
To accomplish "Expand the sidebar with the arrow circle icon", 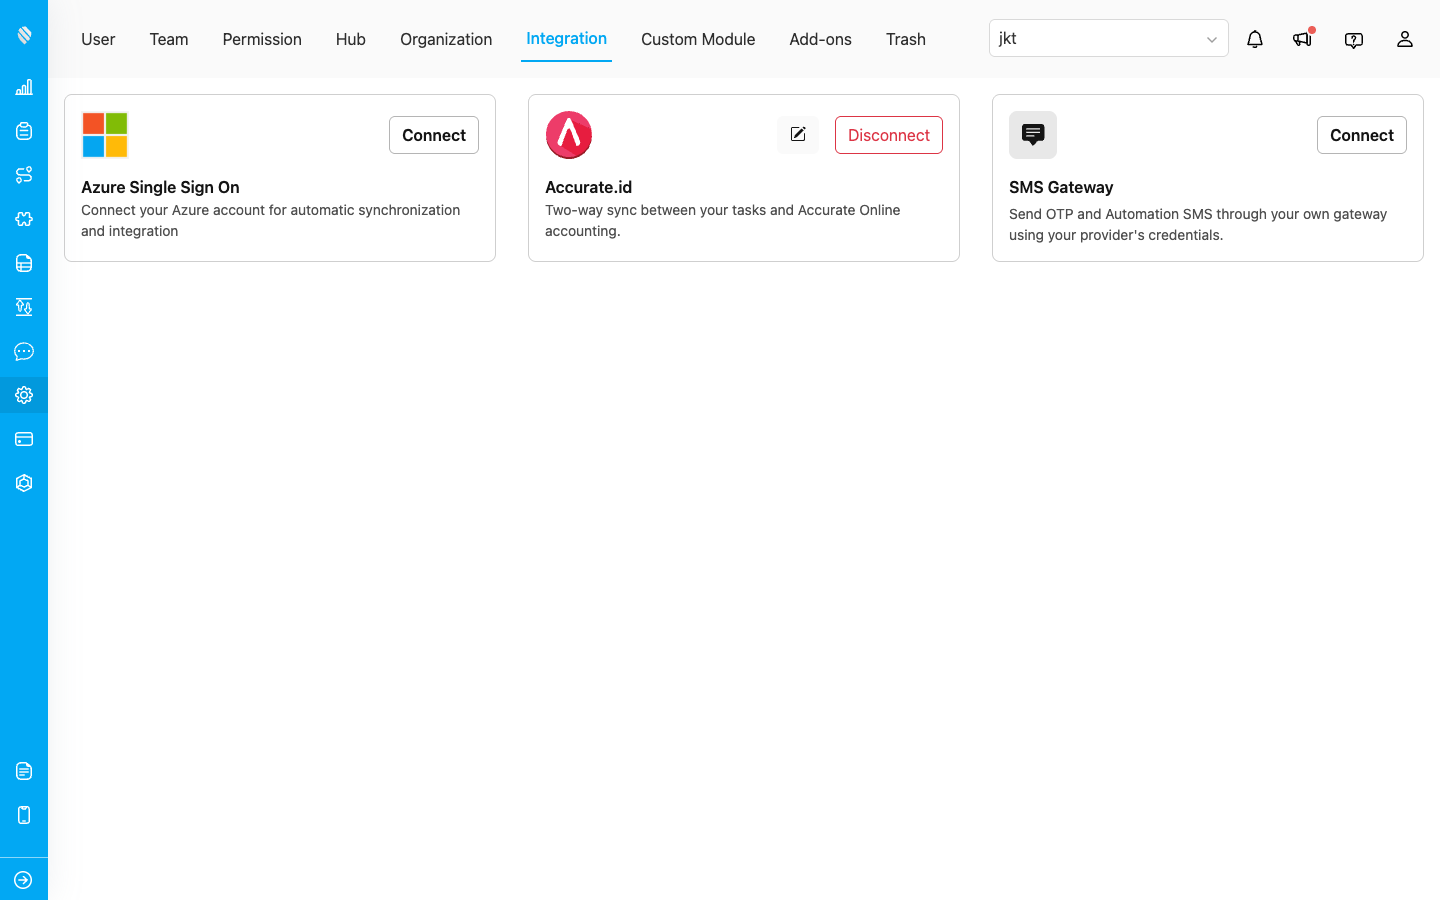I will point(24,880).
